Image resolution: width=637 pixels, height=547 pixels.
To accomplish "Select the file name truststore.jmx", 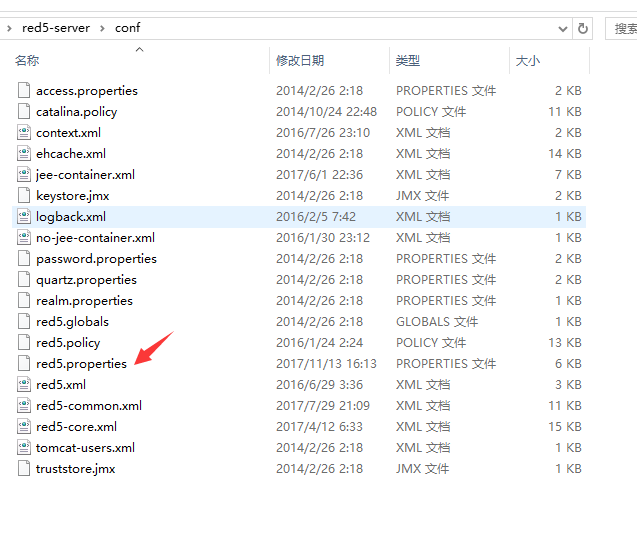I will pos(76,469).
